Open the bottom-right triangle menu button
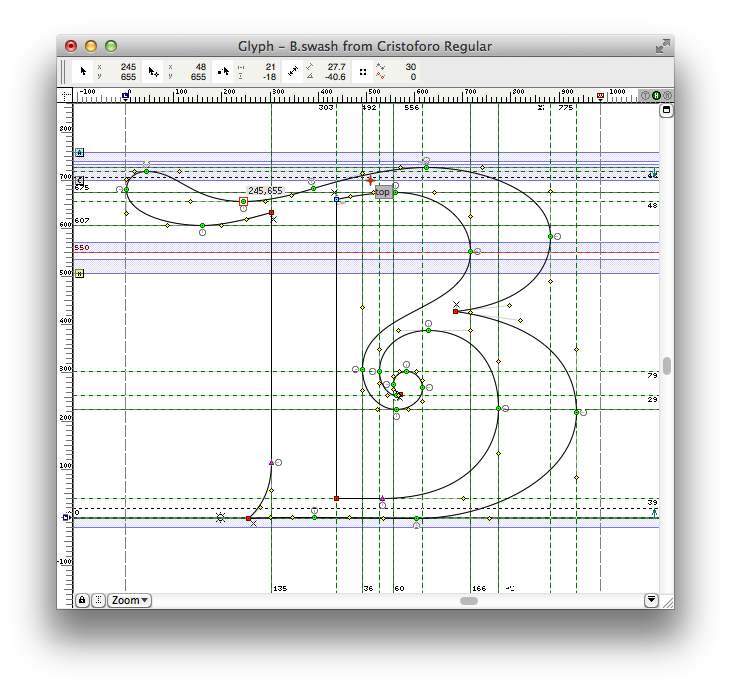The width and height of the screenshot is (731, 688). [651, 600]
